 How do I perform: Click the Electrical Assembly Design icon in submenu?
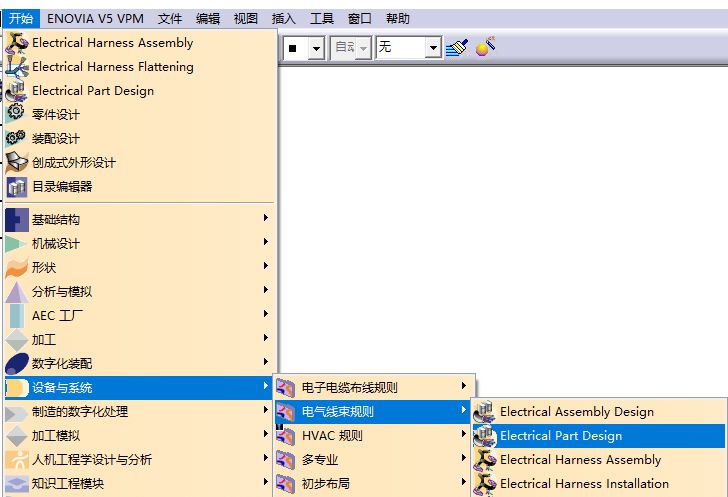485,412
